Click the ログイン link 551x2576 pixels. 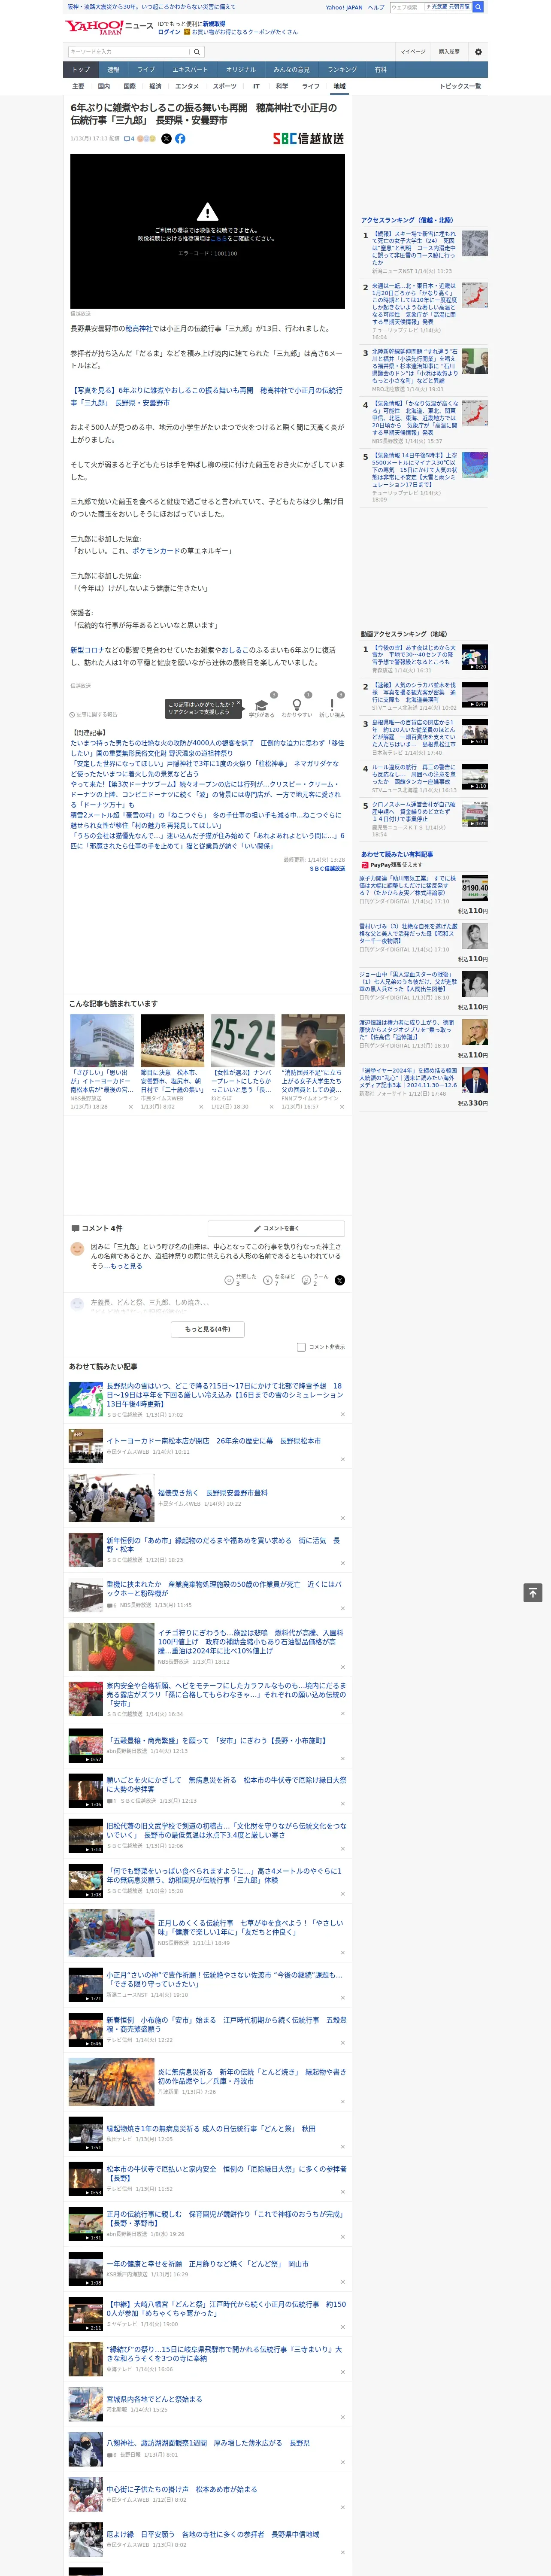point(169,32)
